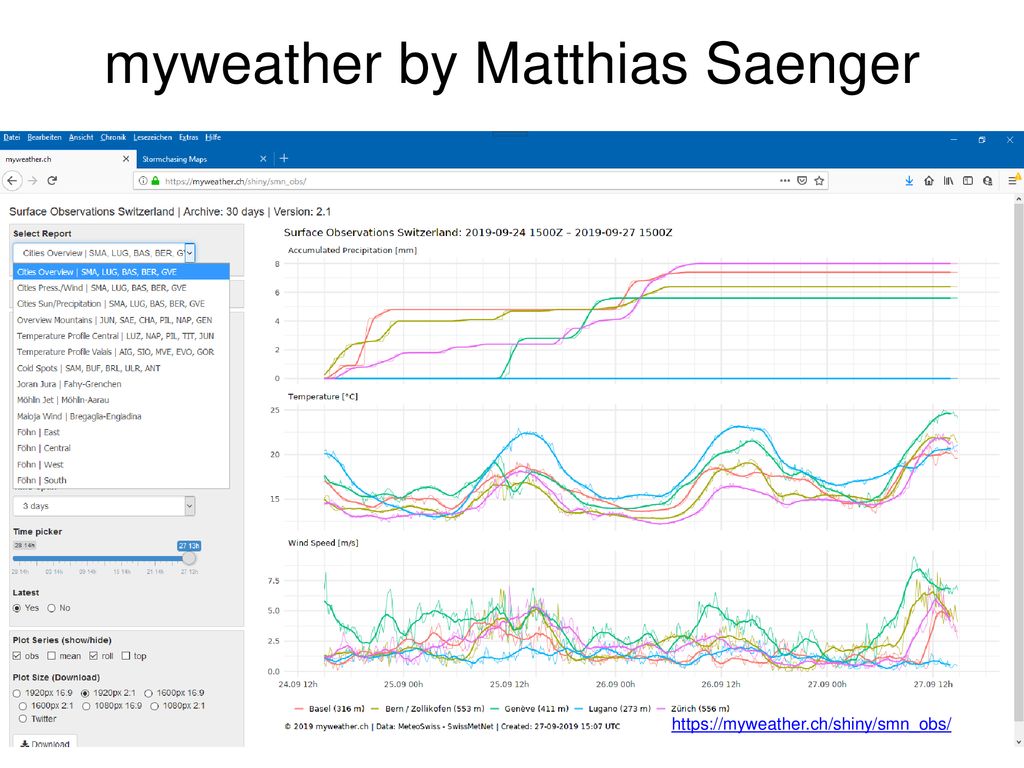Click the site information icon in address bar
Viewport: 1024px width, 768px height.
[x=142, y=181]
